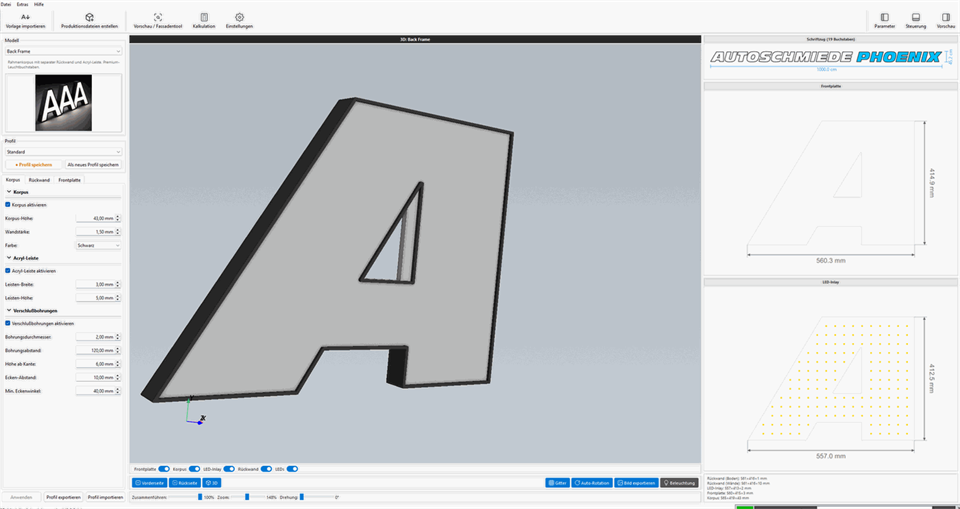
Task: Collapse the Verschlußbohrungen section
Action: coord(8,311)
